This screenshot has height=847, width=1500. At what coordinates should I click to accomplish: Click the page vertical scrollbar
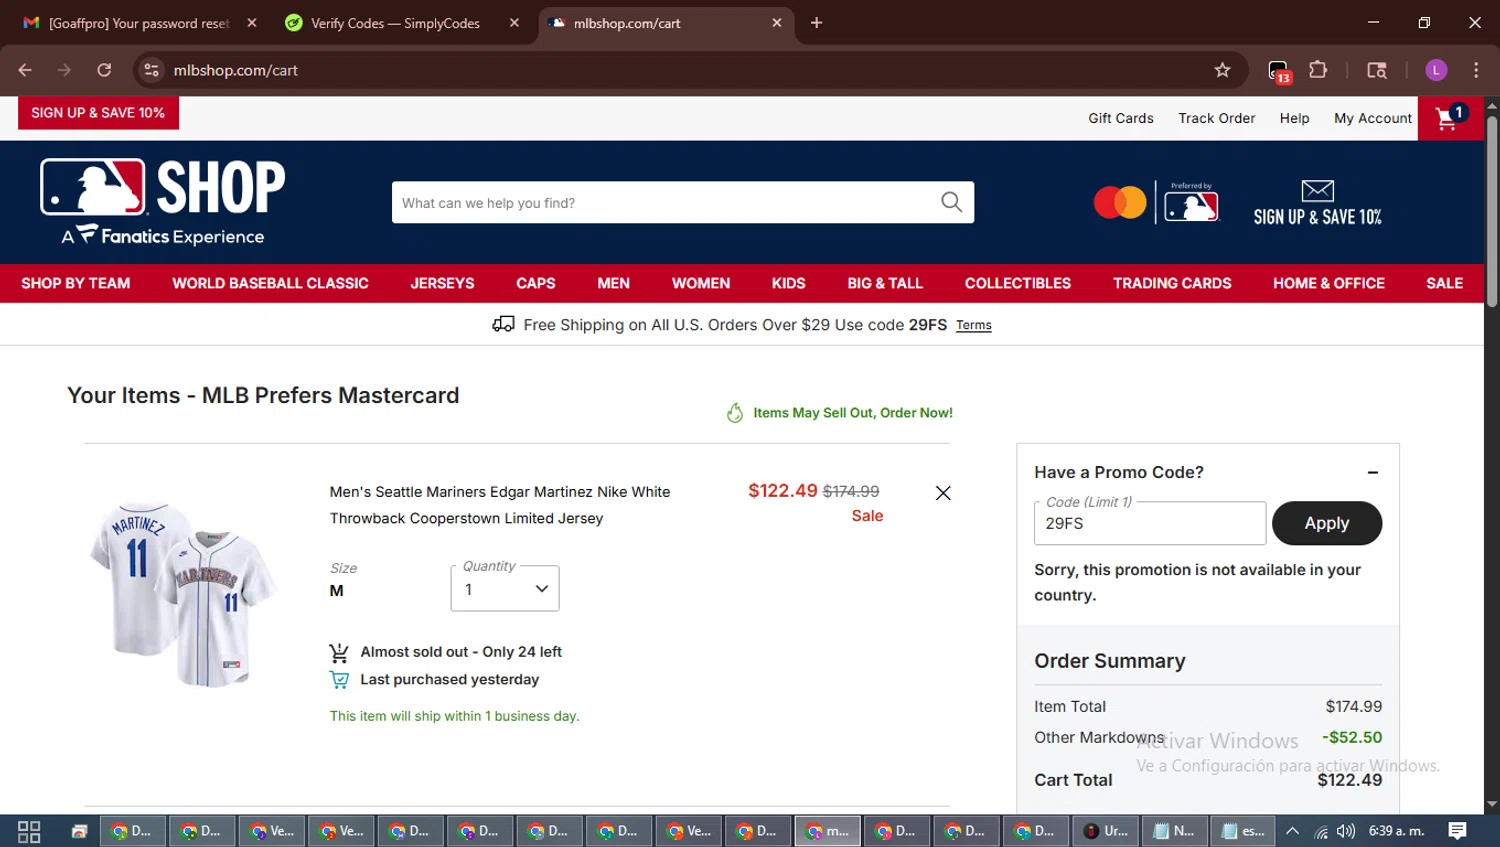pos(1491,211)
